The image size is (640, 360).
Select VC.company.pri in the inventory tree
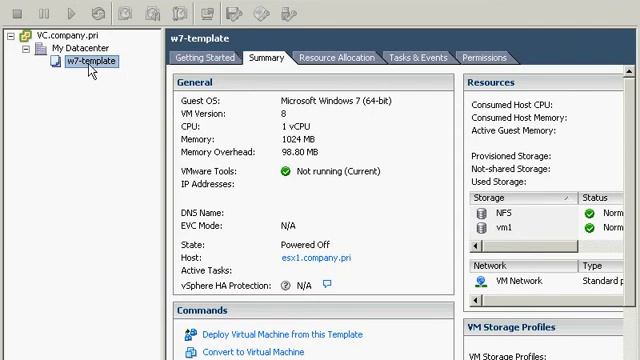(67, 36)
